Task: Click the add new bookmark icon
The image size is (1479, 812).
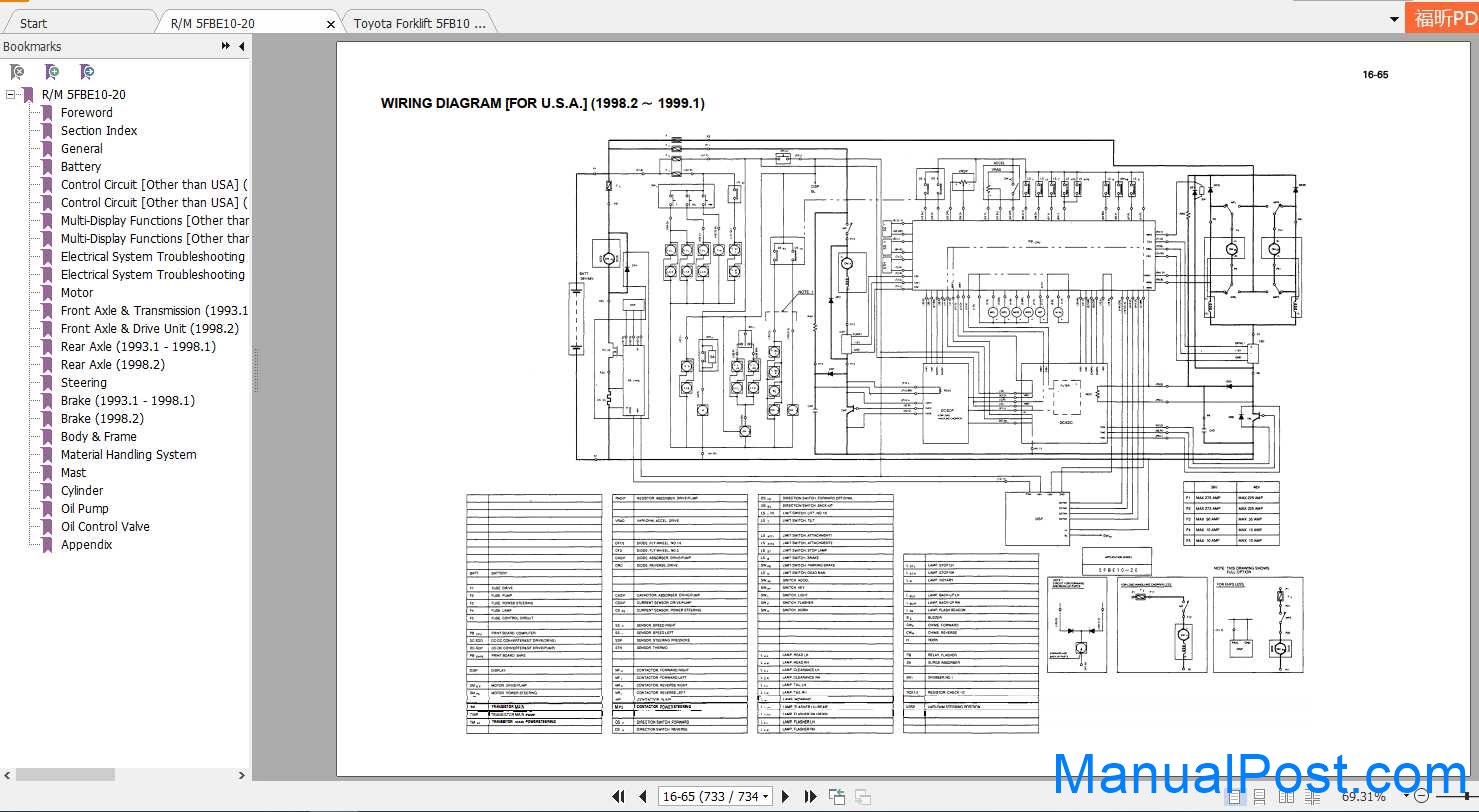Action: tap(52, 72)
